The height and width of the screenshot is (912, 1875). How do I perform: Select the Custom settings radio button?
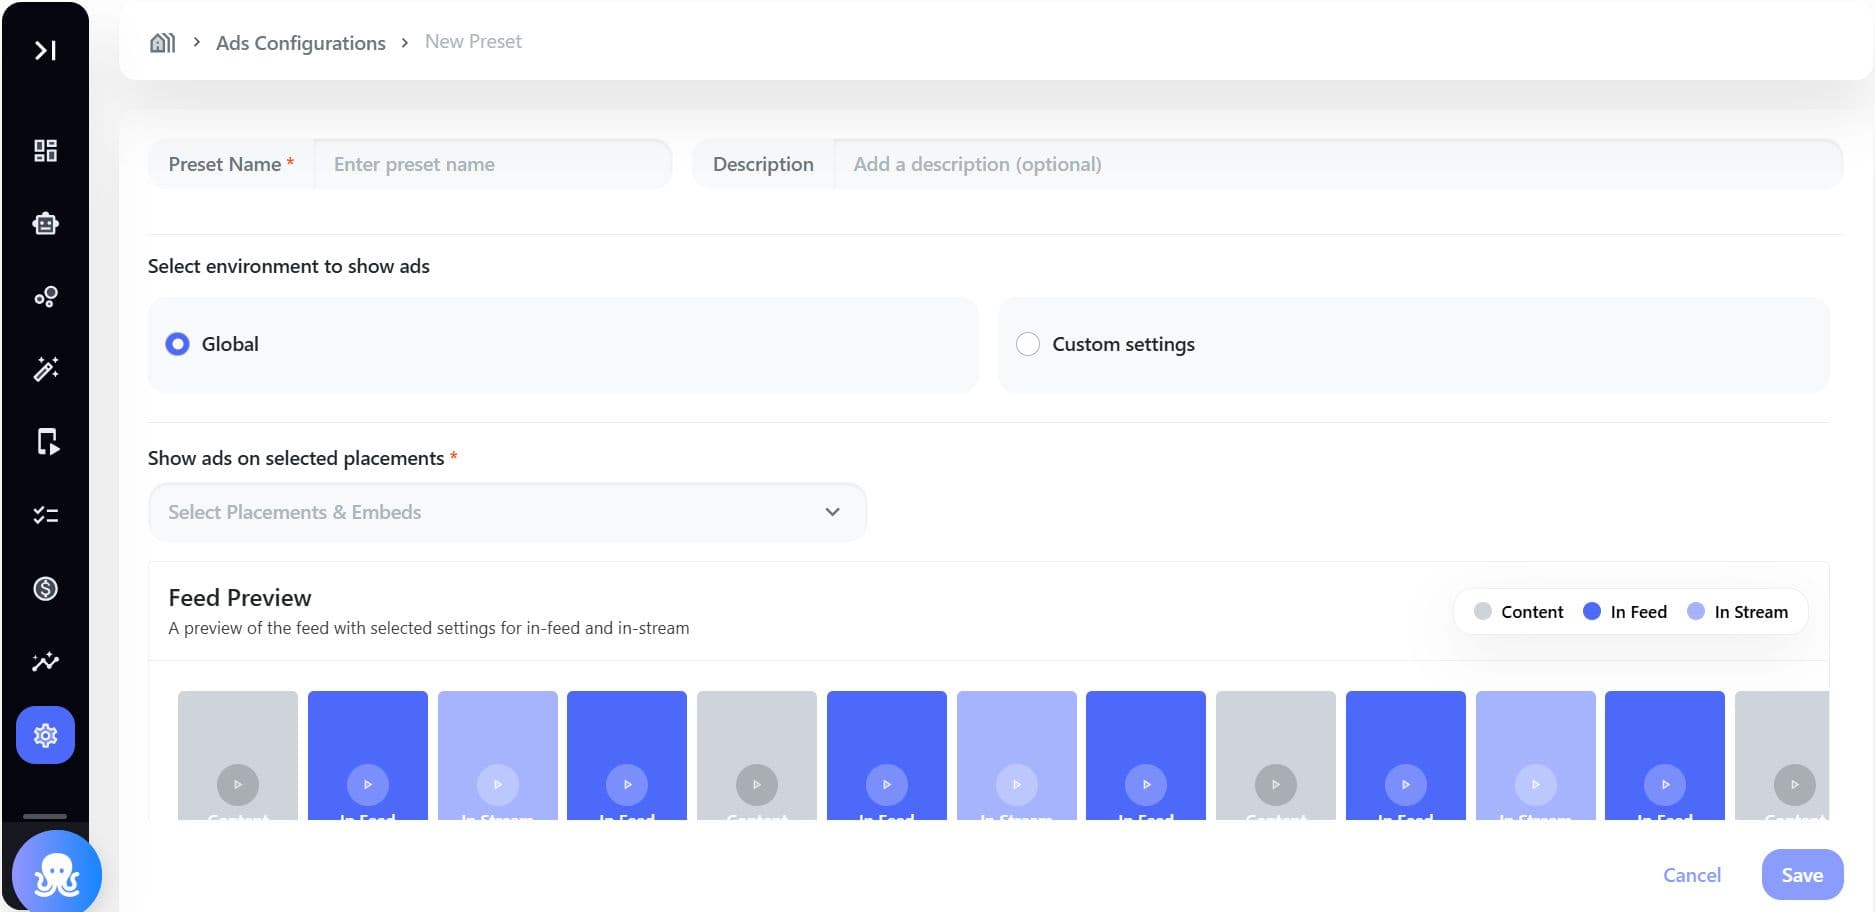coord(1028,344)
